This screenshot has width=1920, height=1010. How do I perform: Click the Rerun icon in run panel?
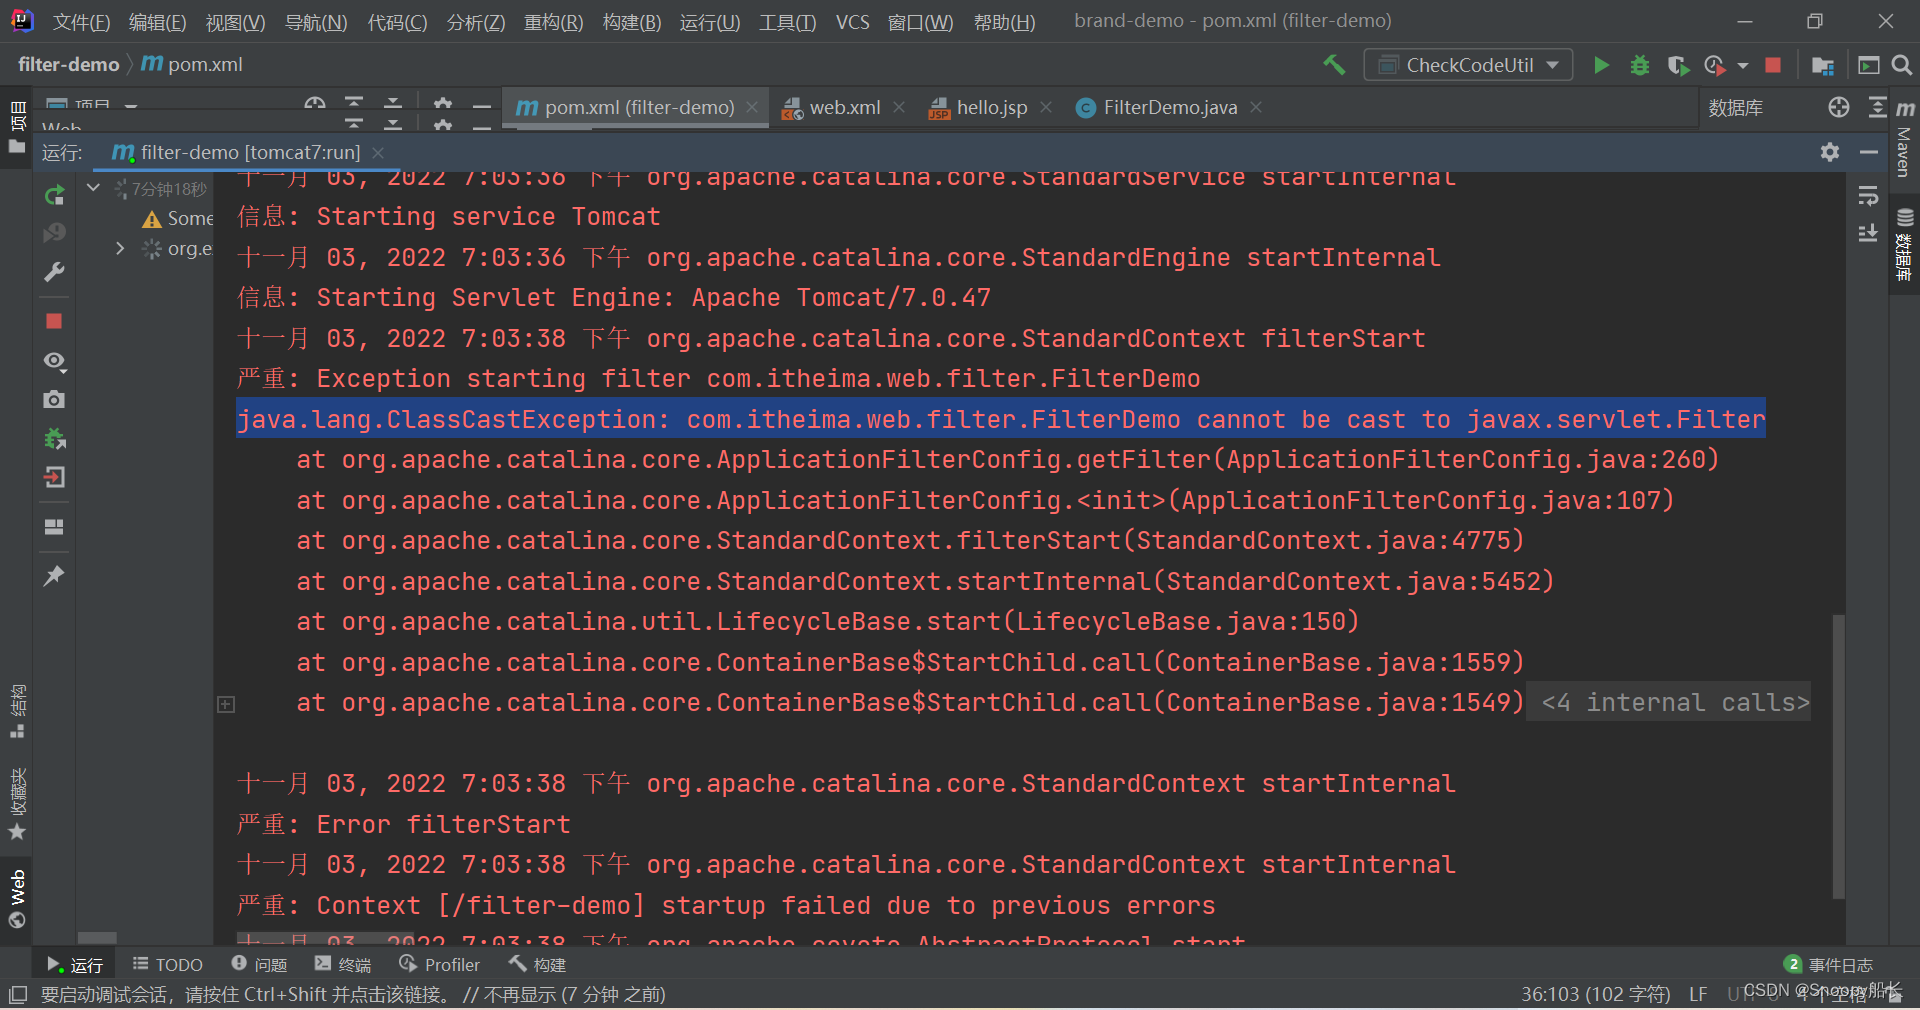tap(54, 194)
